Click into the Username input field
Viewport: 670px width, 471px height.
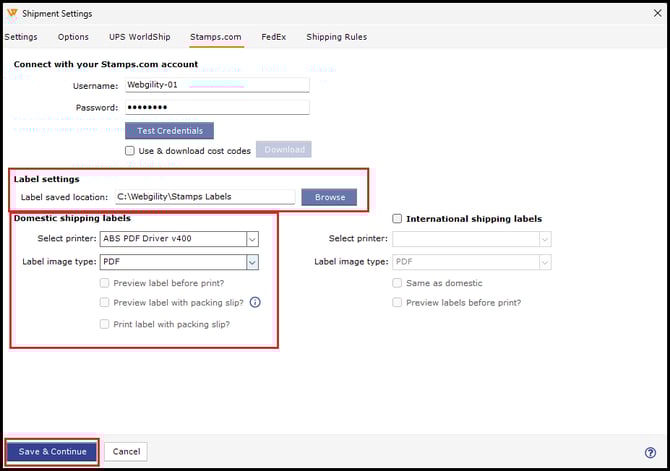(x=216, y=85)
